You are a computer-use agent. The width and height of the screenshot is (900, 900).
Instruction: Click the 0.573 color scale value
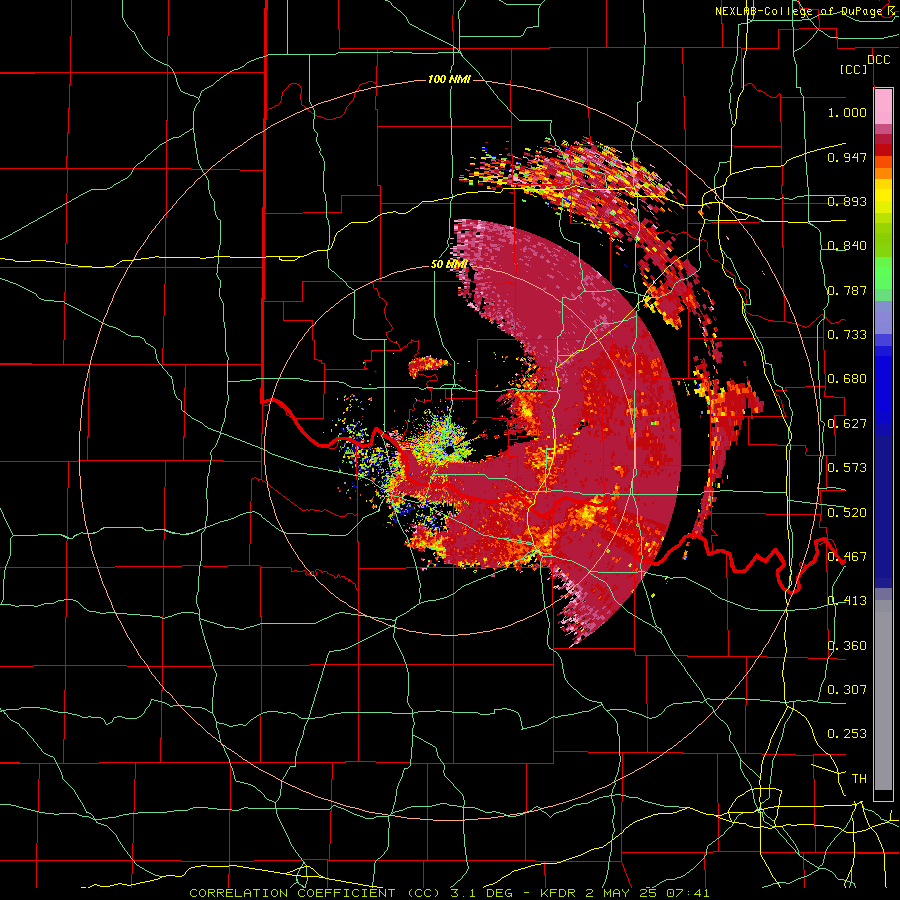(847, 468)
